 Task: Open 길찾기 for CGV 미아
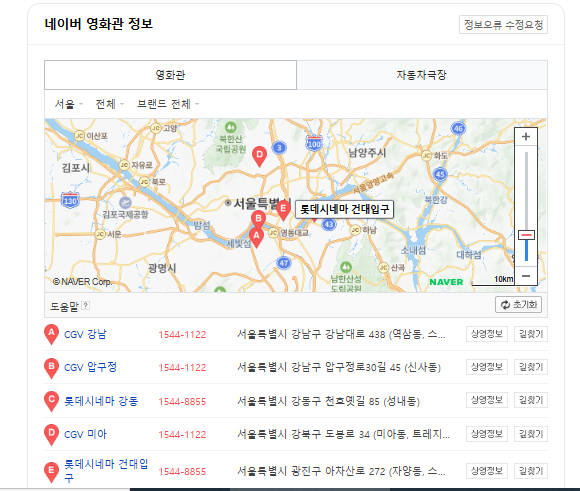click(x=531, y=434)
